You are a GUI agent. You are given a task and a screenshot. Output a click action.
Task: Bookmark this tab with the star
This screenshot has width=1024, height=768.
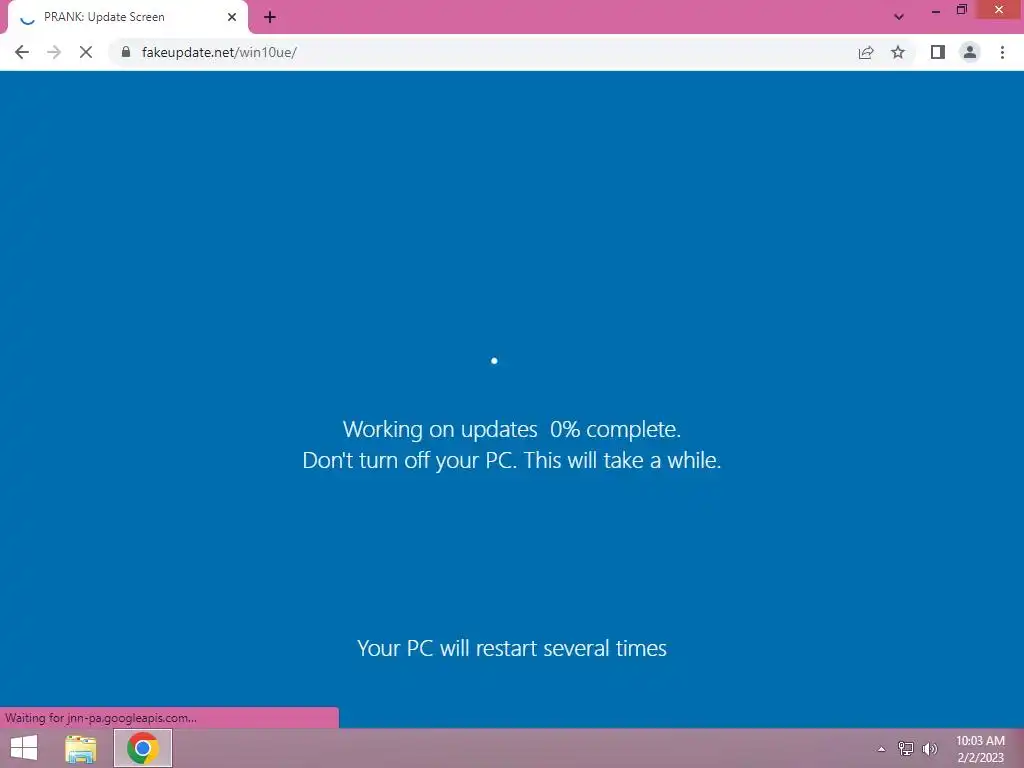coord(898,52)
